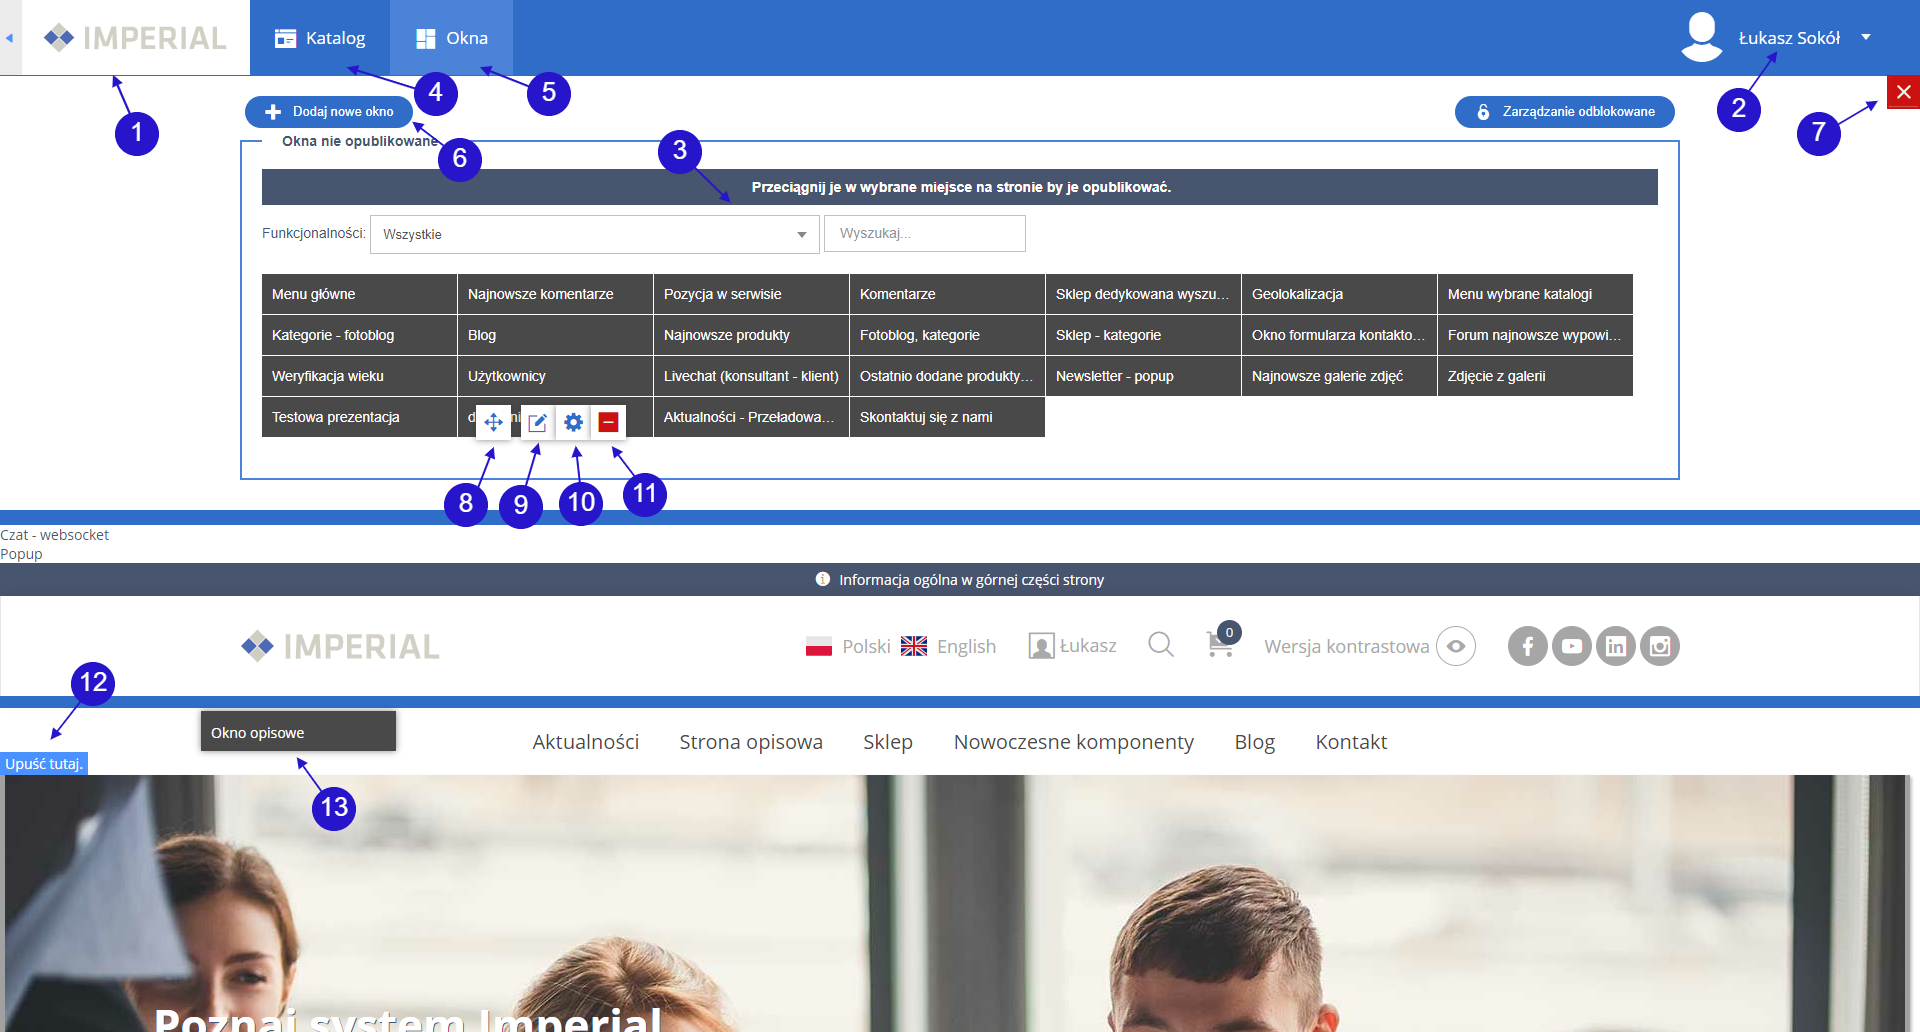Click the LinkedIn social icon

(x=1615, y=646)
